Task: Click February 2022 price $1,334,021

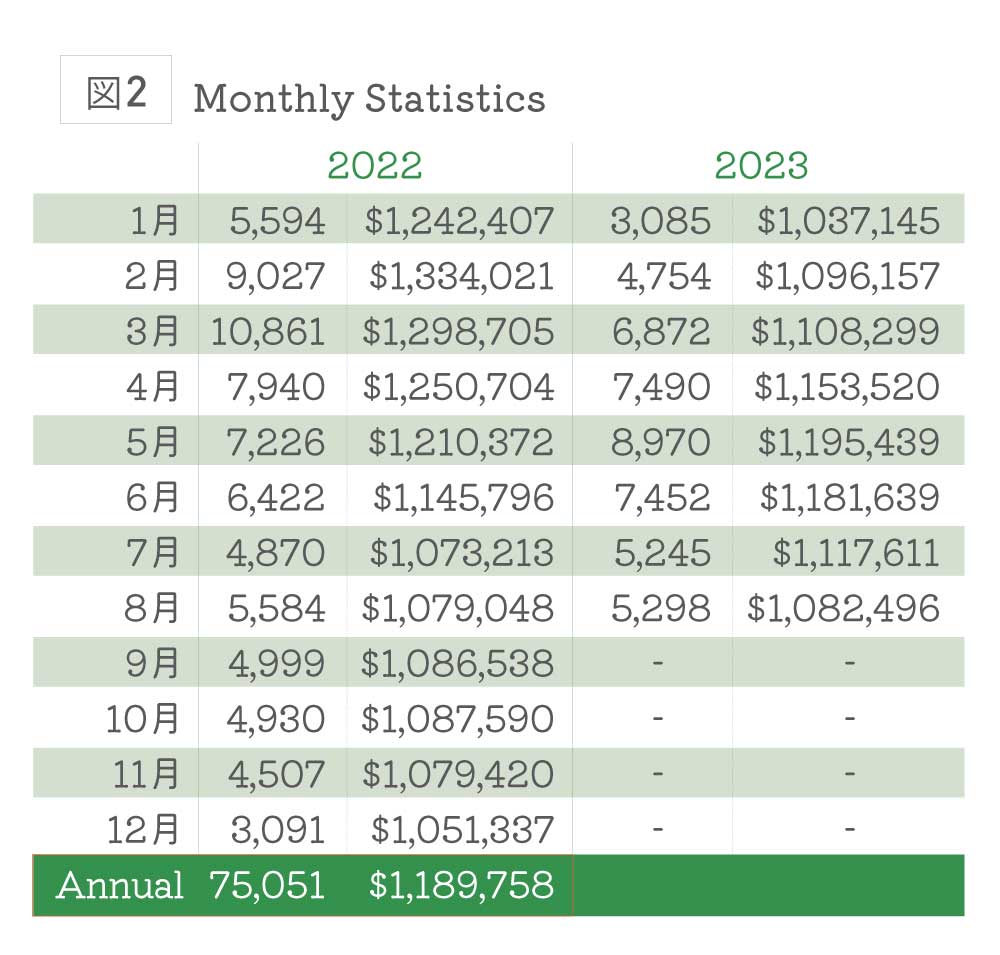Action: tap(460, 276)
